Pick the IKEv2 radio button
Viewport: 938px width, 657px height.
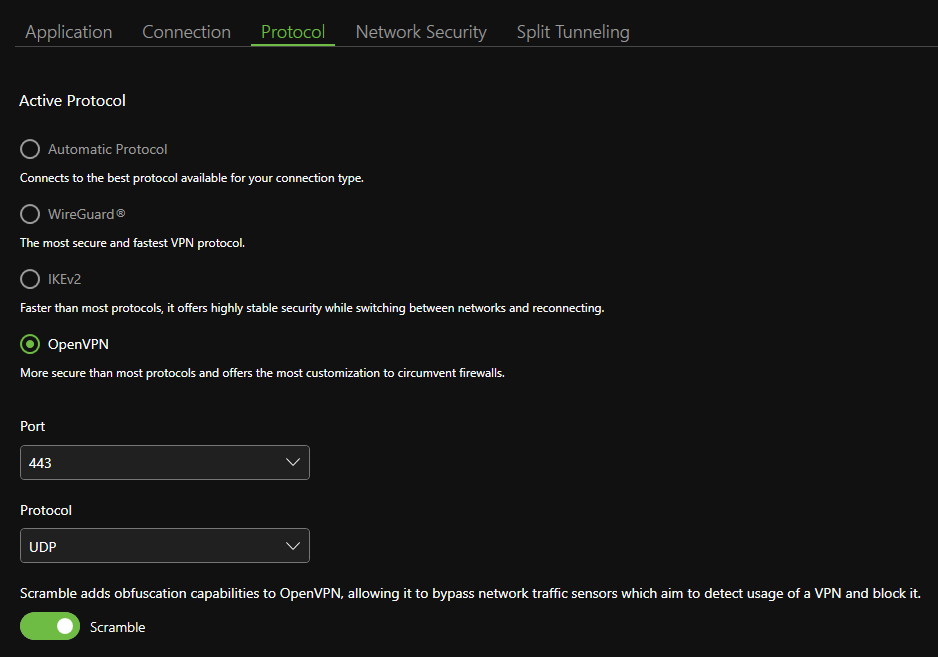coord(30,279)
